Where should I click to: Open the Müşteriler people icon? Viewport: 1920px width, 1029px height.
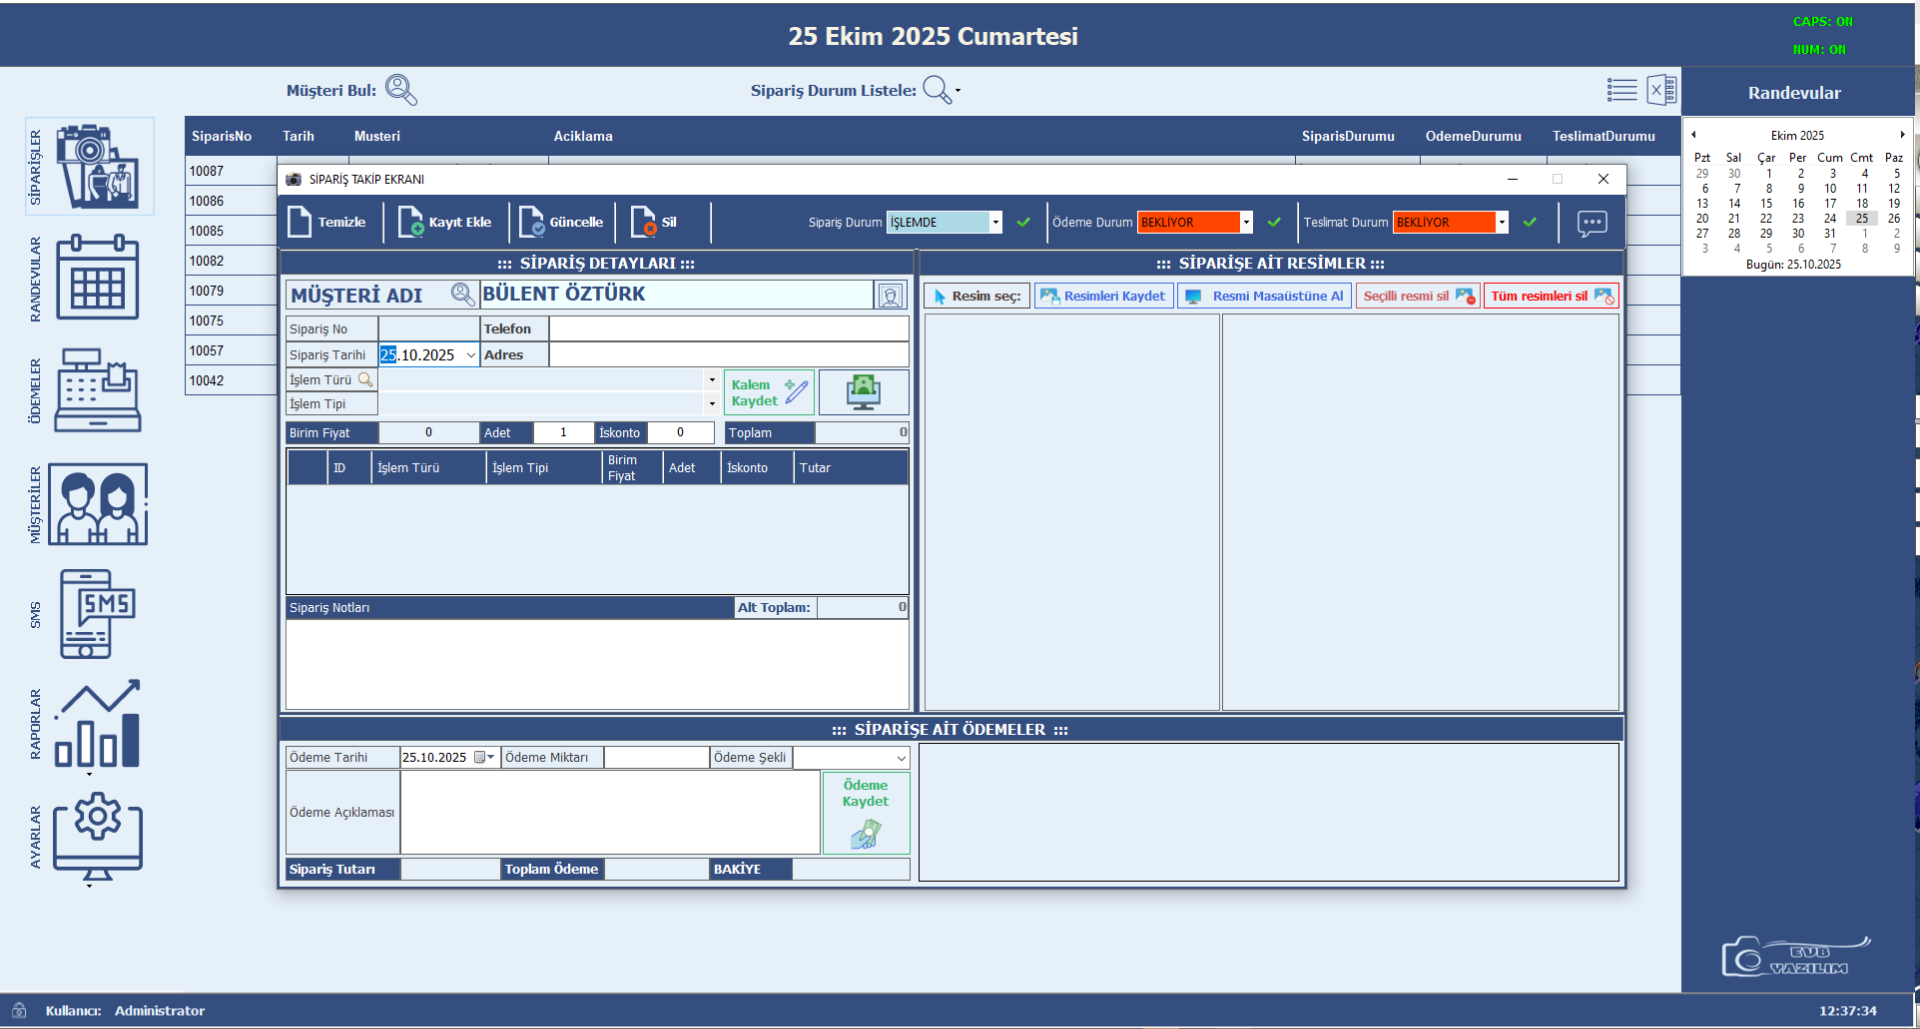point(97,504)
